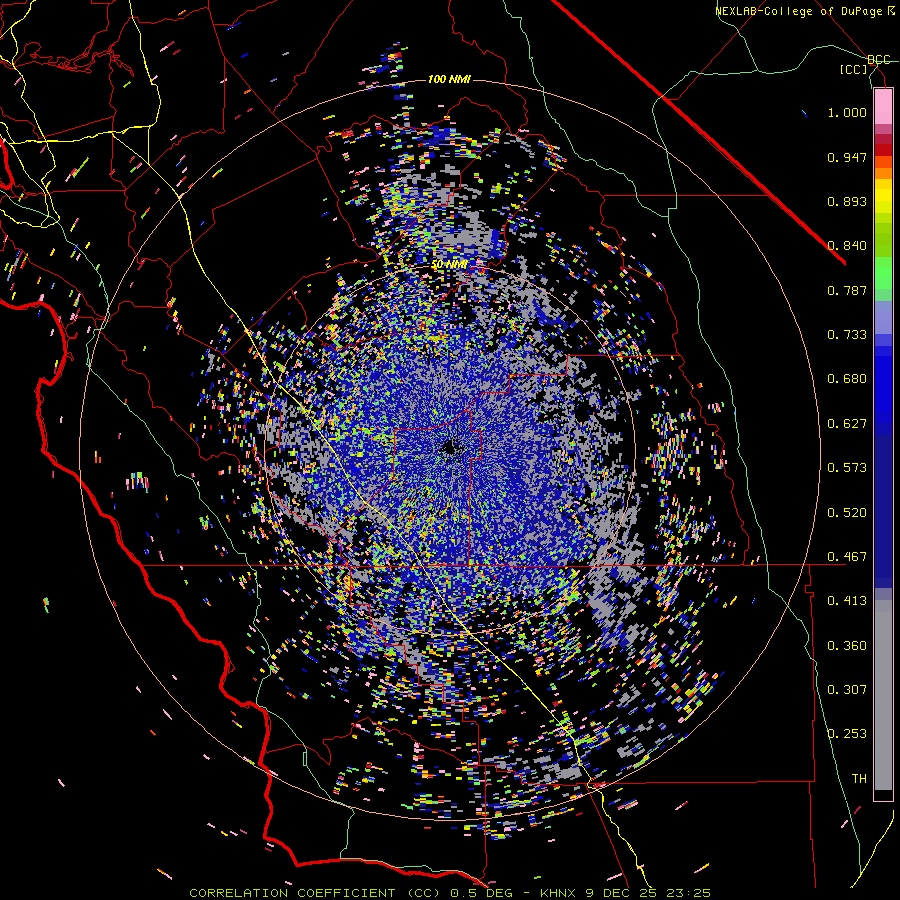Click the 0.733 scale value
This screenshot has height=900, width=900.
pos(847,335)
